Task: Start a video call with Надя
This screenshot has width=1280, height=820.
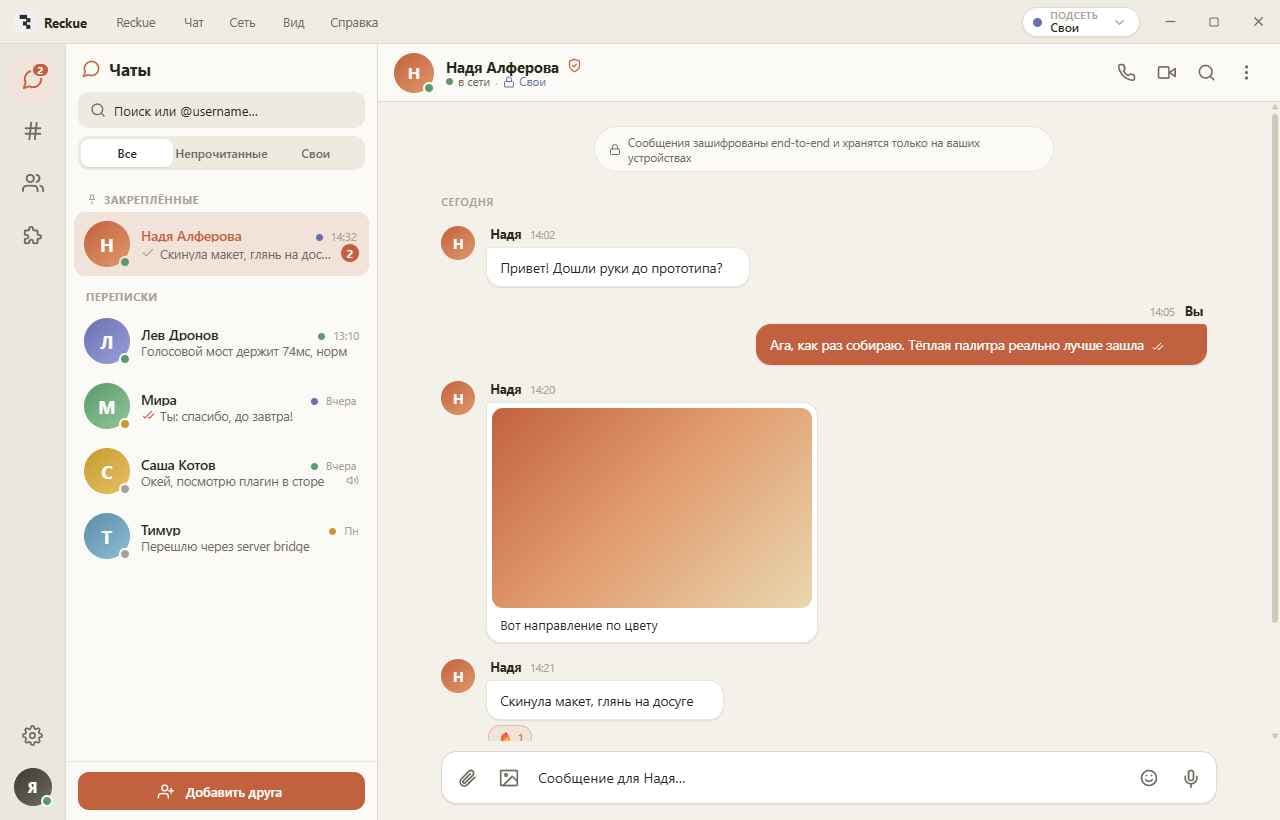Action: pos(1166,72)
